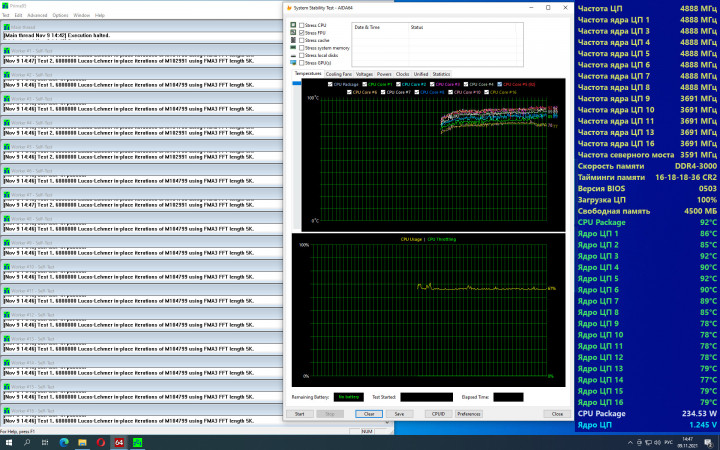Launch Opera browser from the taskbar
The image size is (720, 450).
coord(101,443)
